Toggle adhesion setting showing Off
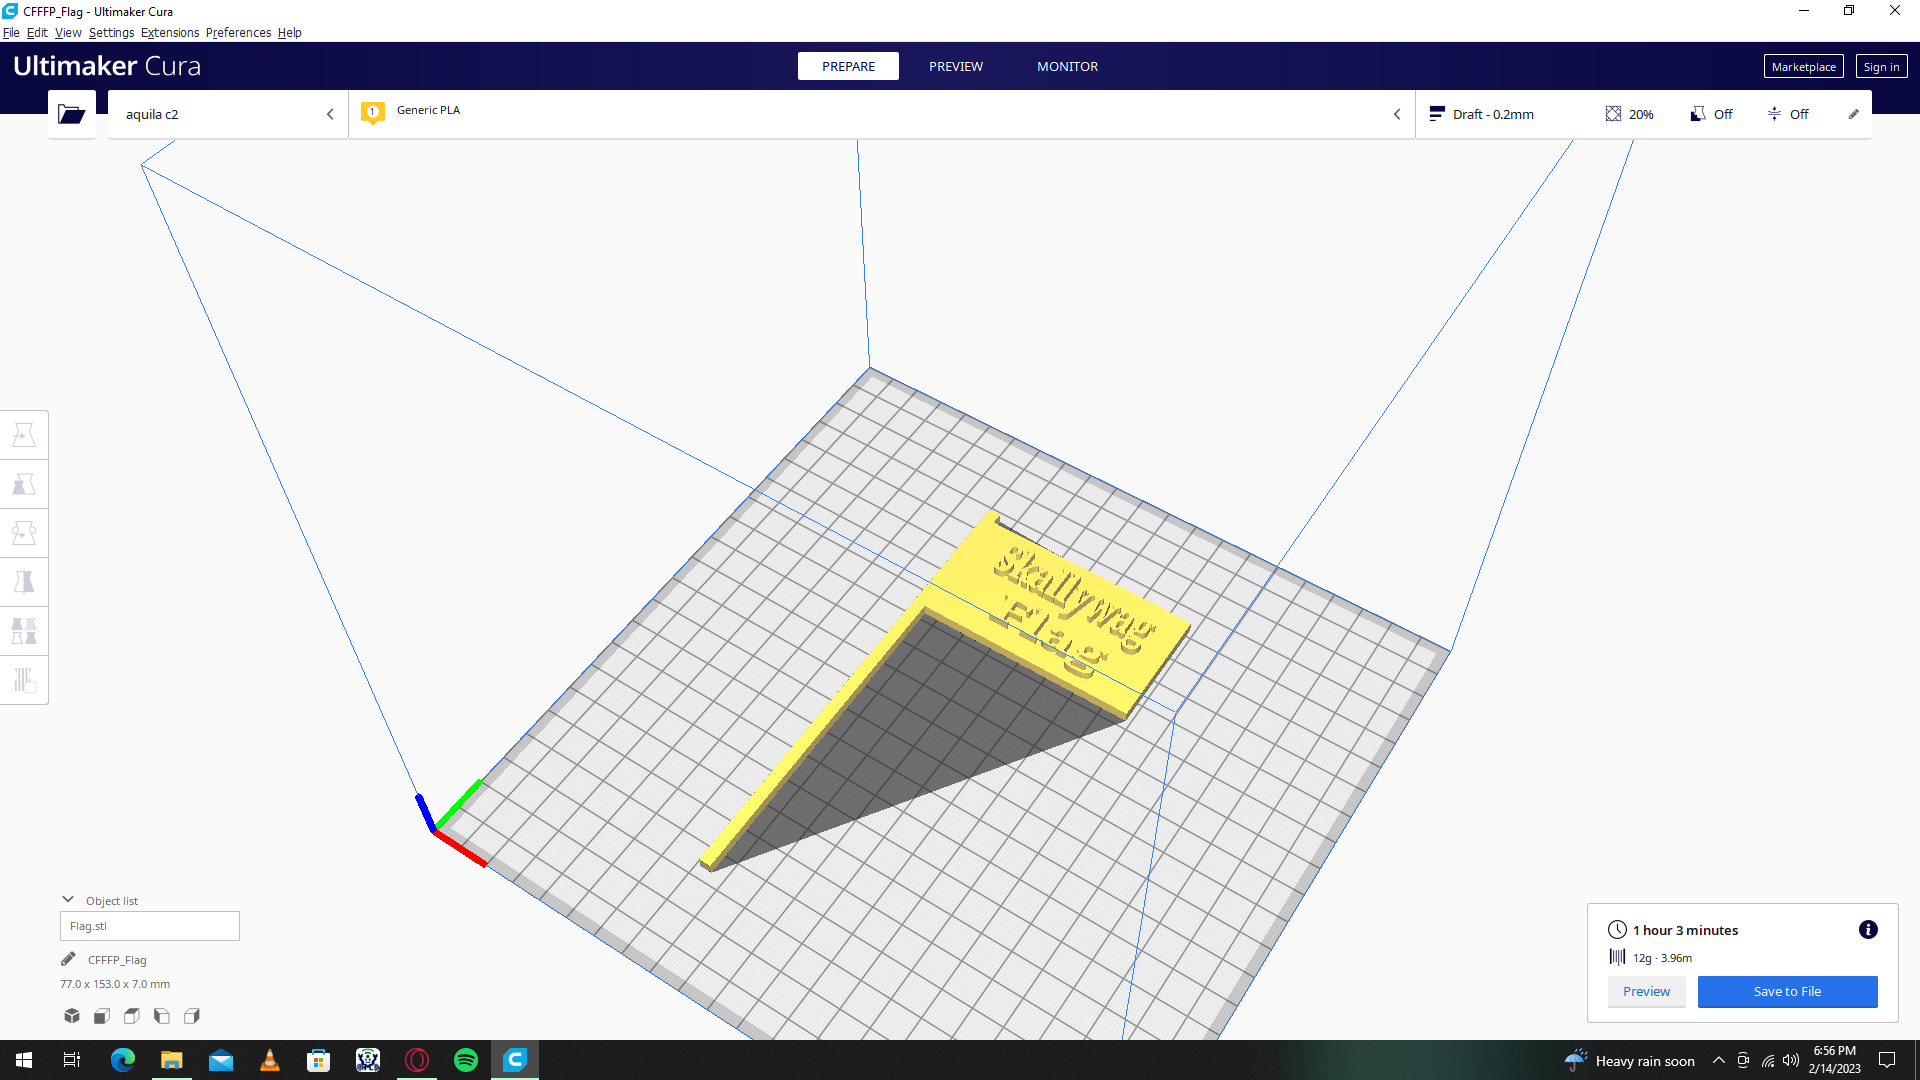The height and width of the screenshot is (1080, 1920). click(x=1787, y=114)
